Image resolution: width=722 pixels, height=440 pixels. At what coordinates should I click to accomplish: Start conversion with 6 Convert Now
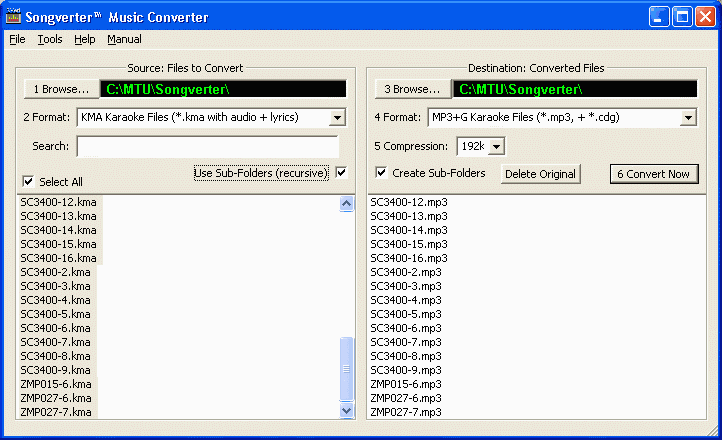tap(654, 174)
